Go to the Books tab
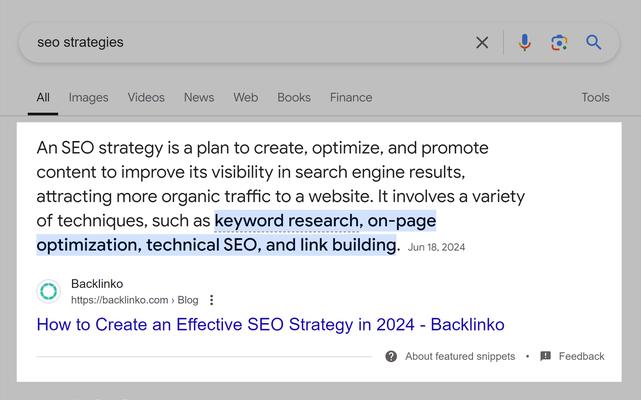The height and width of the screenshot is (400, 641). pyautogui.click(x=294, y=97)
